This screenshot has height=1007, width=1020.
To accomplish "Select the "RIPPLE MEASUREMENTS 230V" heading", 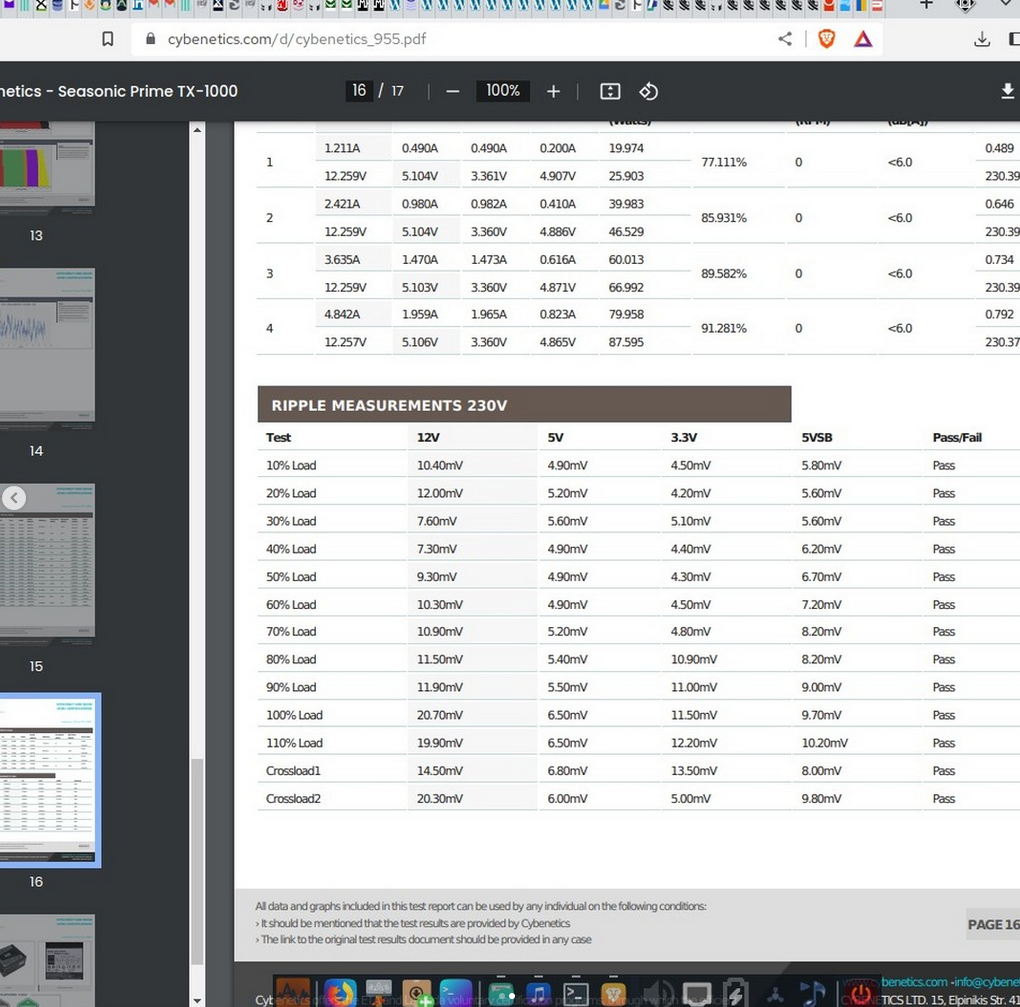I will 389,406.
